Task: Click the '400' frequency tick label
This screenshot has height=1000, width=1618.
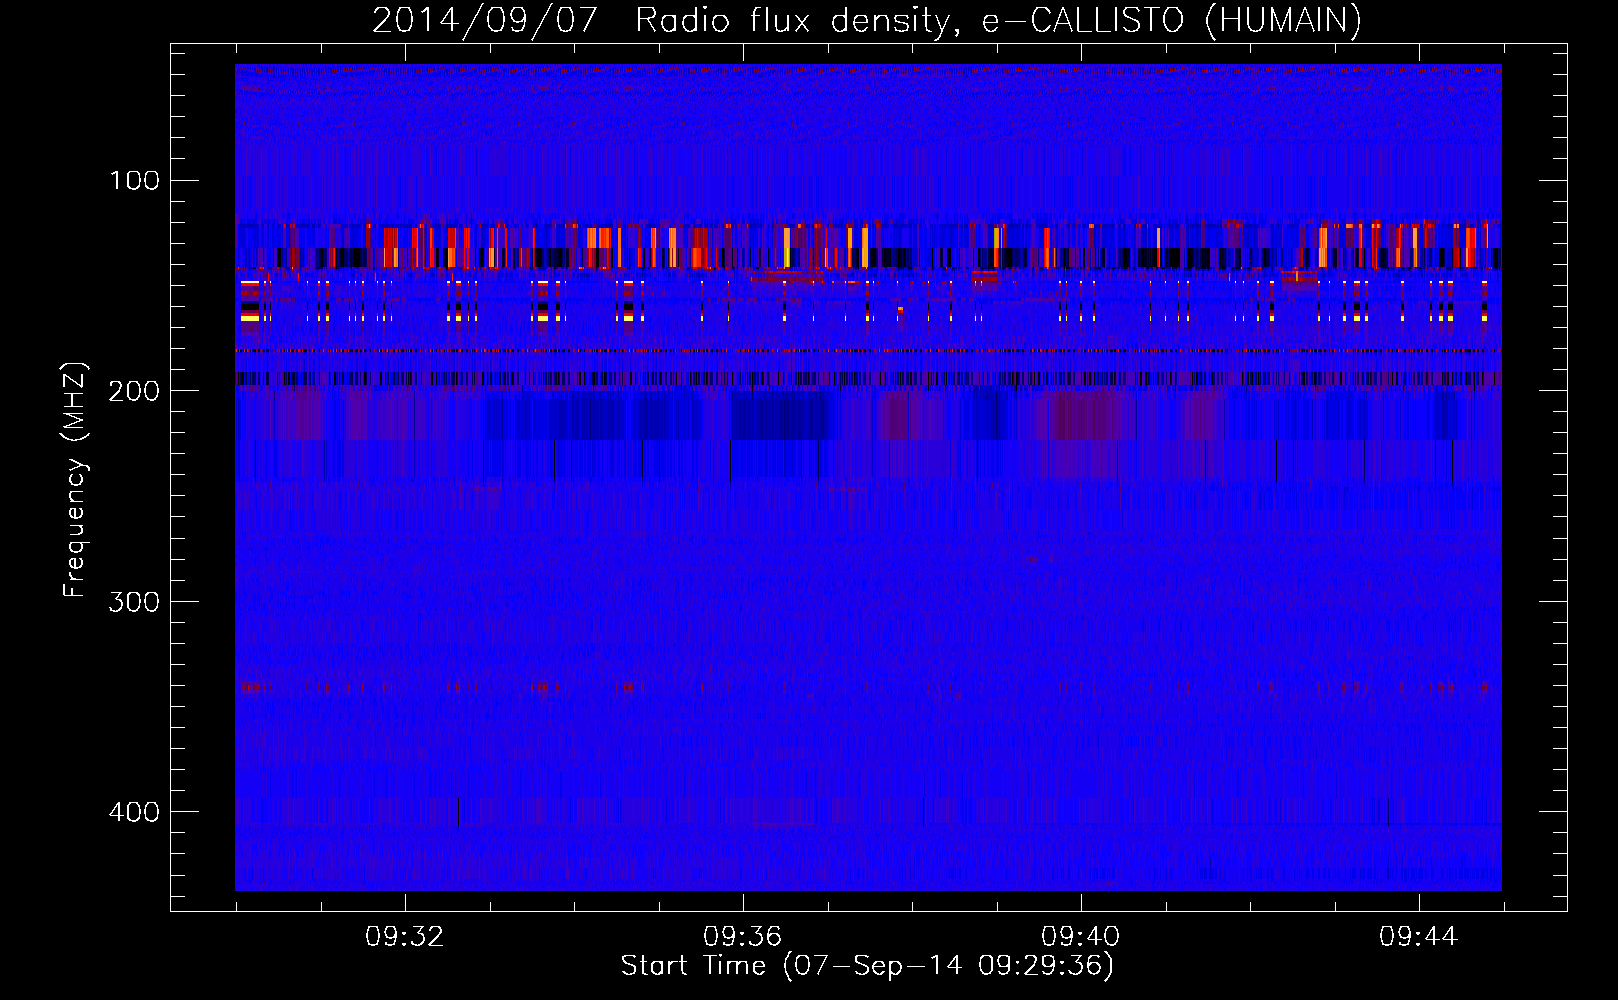Action: click(x=135, y=811)
